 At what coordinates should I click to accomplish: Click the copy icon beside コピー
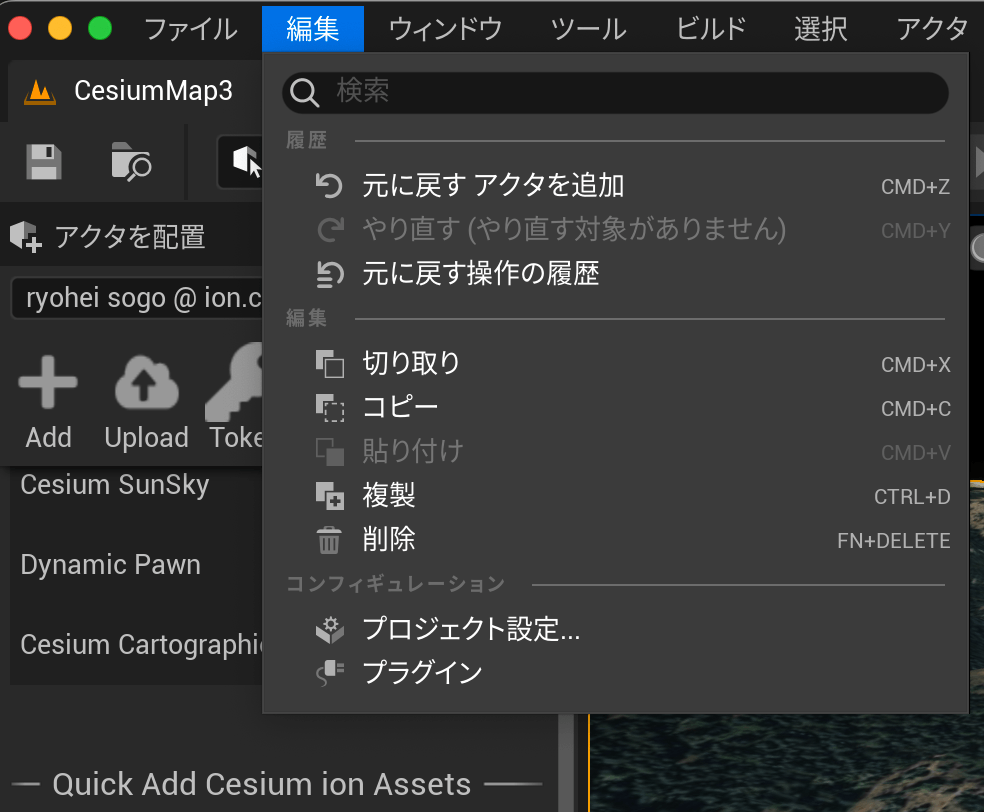coord(329,408)
